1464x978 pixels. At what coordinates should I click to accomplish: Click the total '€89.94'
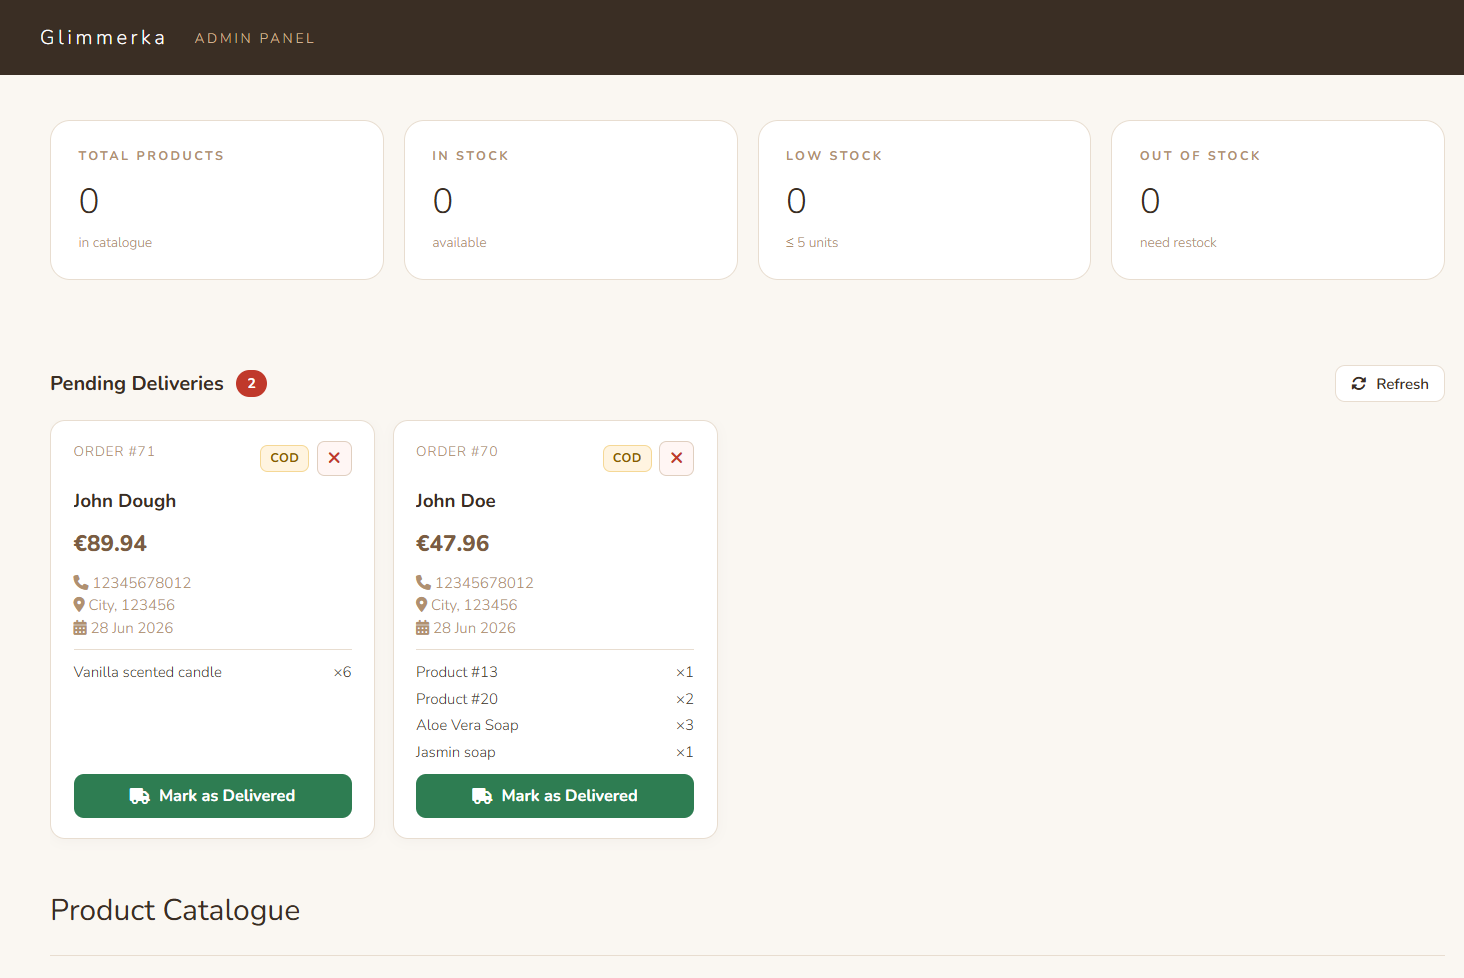tap(110, 544)
